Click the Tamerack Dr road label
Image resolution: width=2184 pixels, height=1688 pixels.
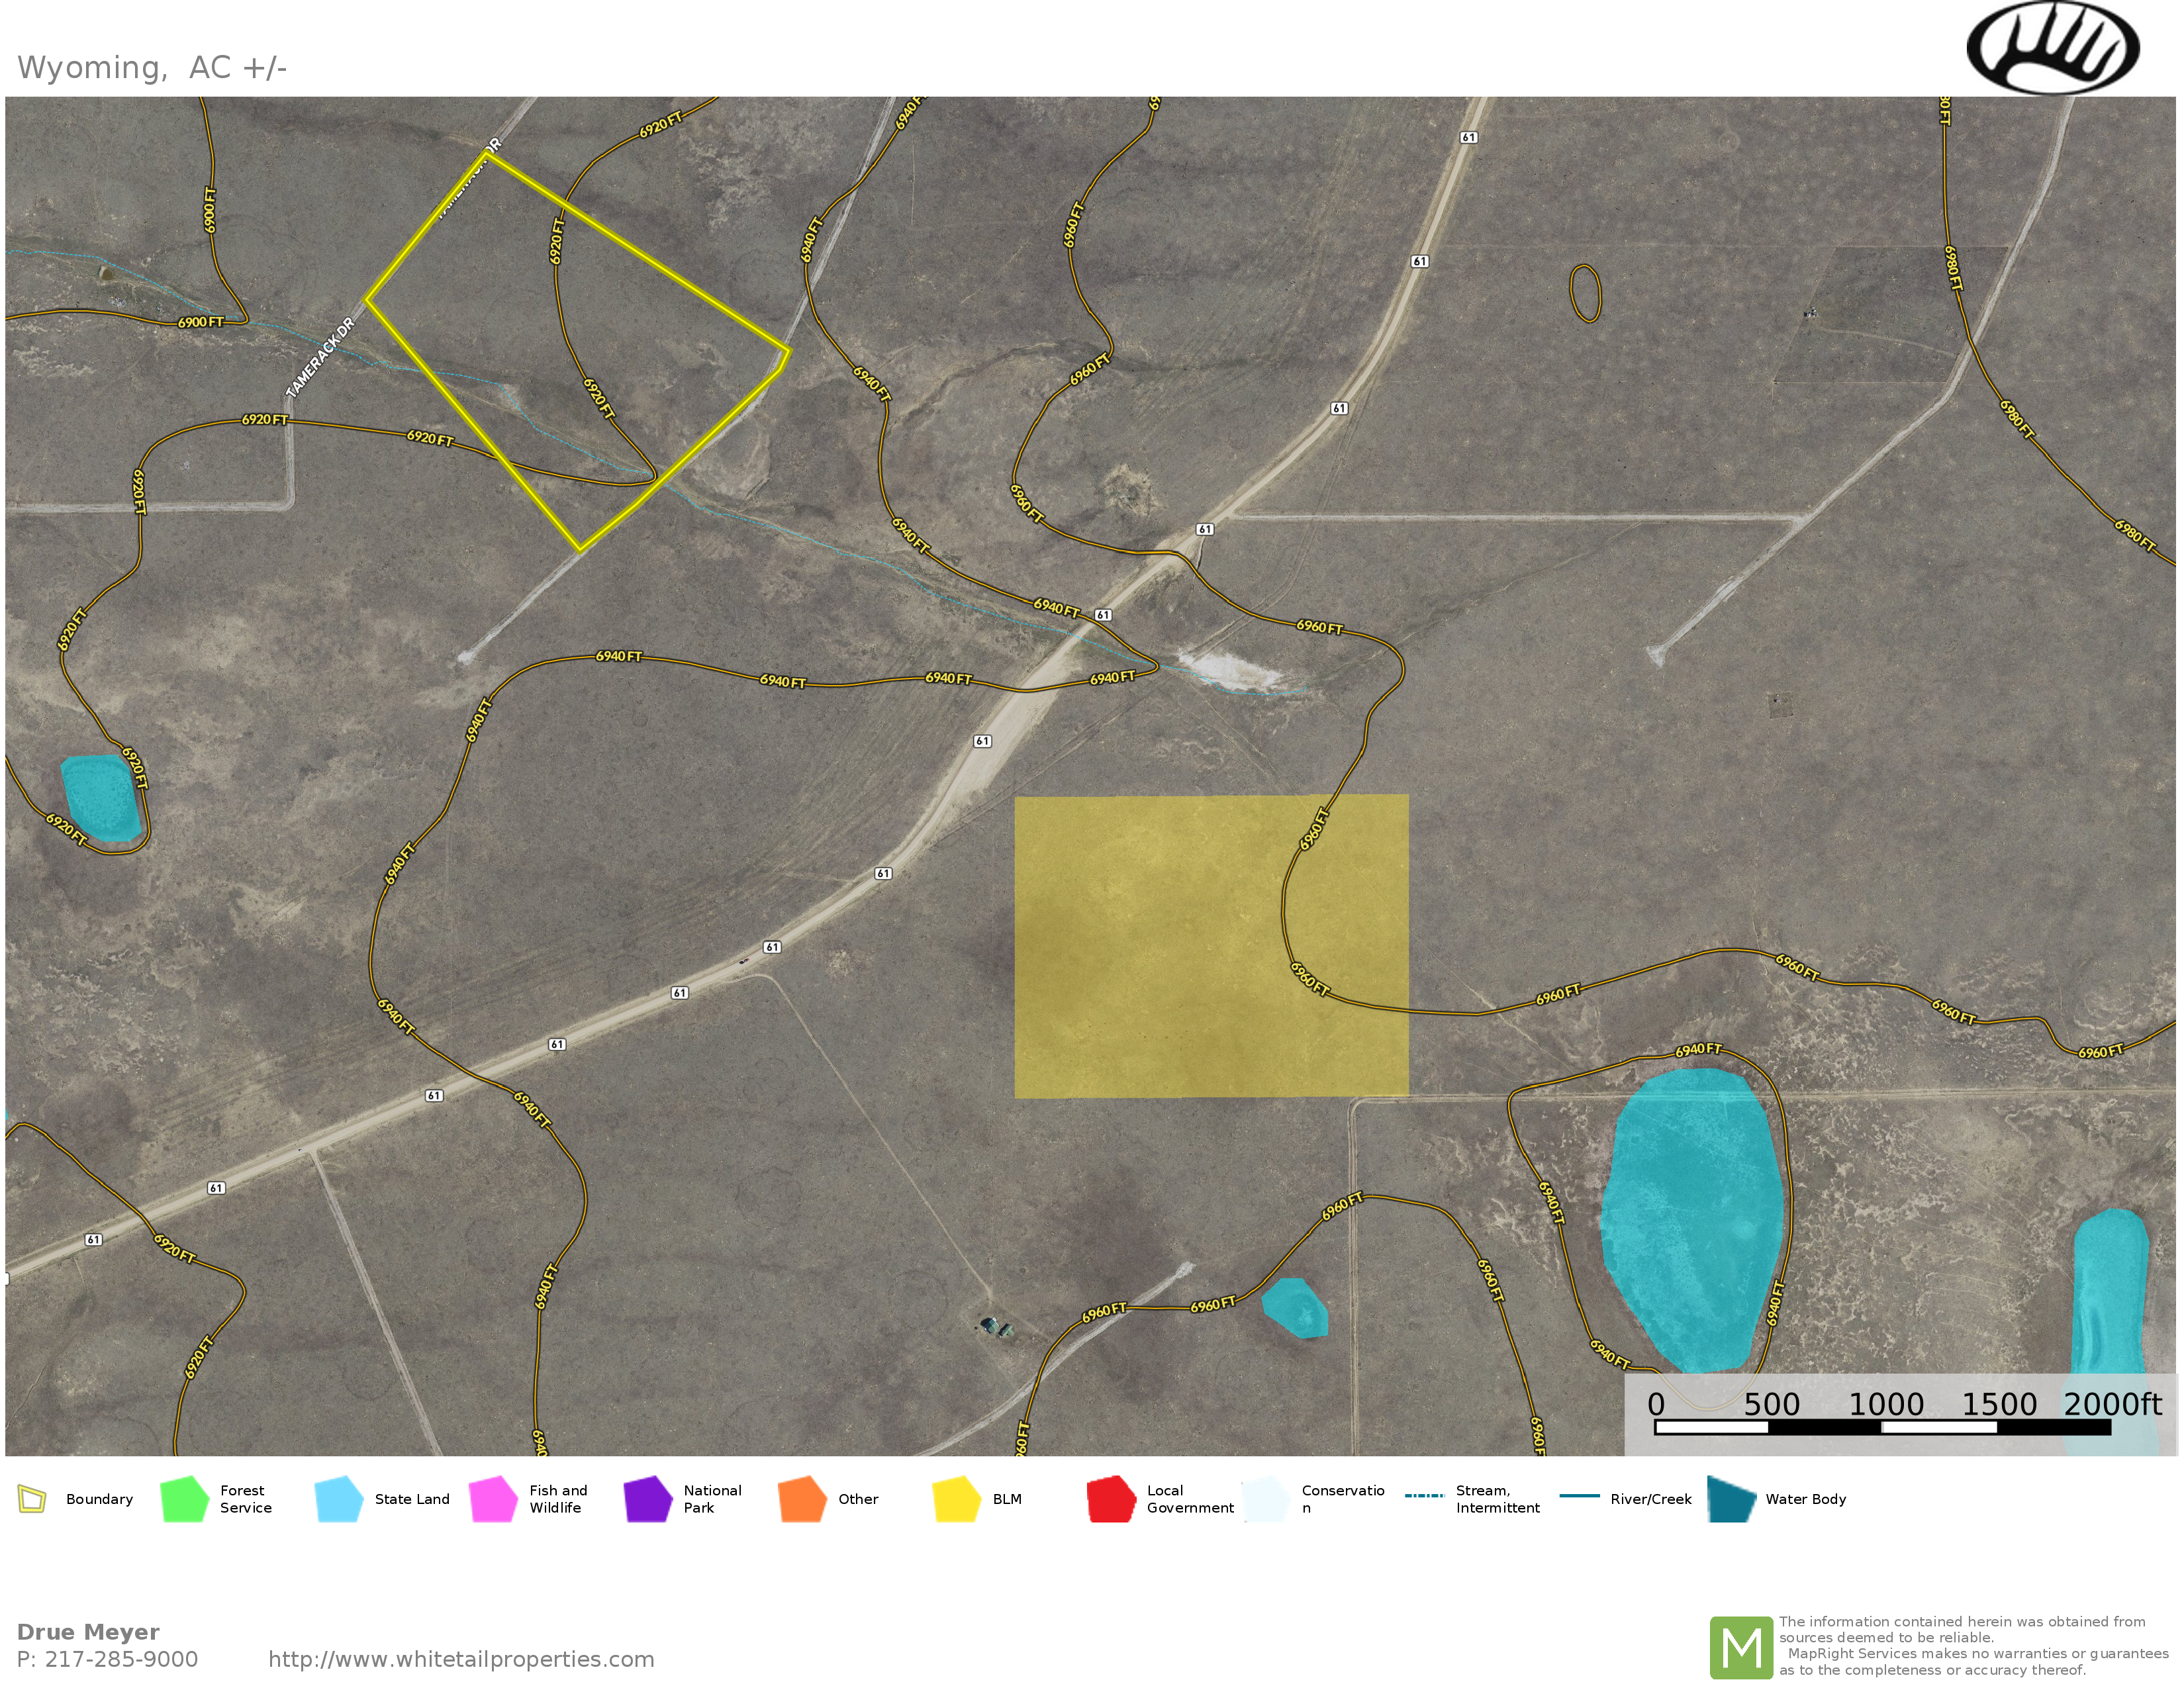click(x=320, y=358)
